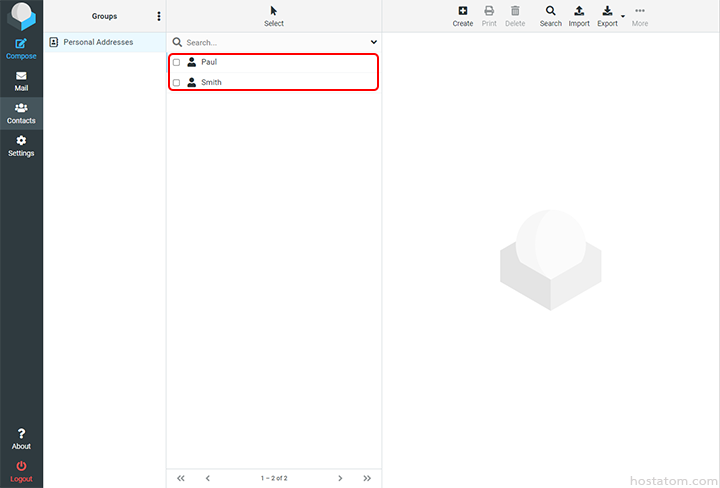Go to the Mail section

21,81
